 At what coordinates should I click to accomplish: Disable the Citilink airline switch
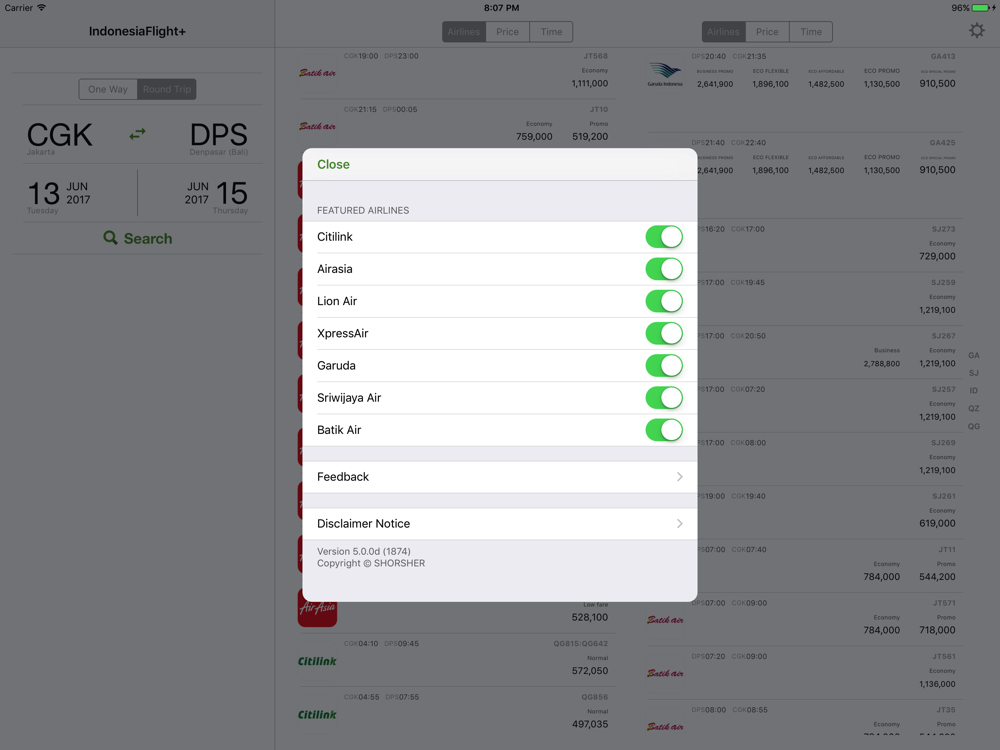[664, 237]
